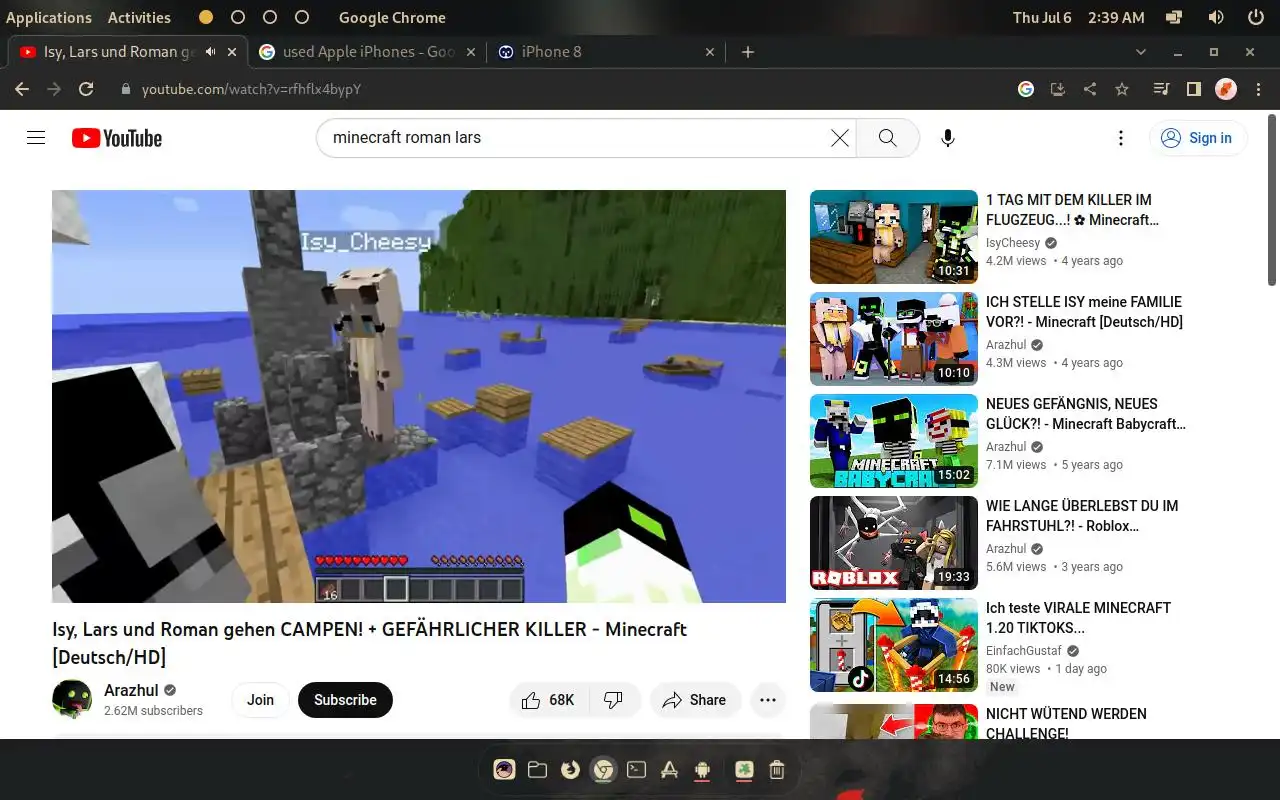Image resolution: width=1280 pixels, height=800 pixels.
Task: Open the top bar display/windows indicator
Action: (1174, 17)
